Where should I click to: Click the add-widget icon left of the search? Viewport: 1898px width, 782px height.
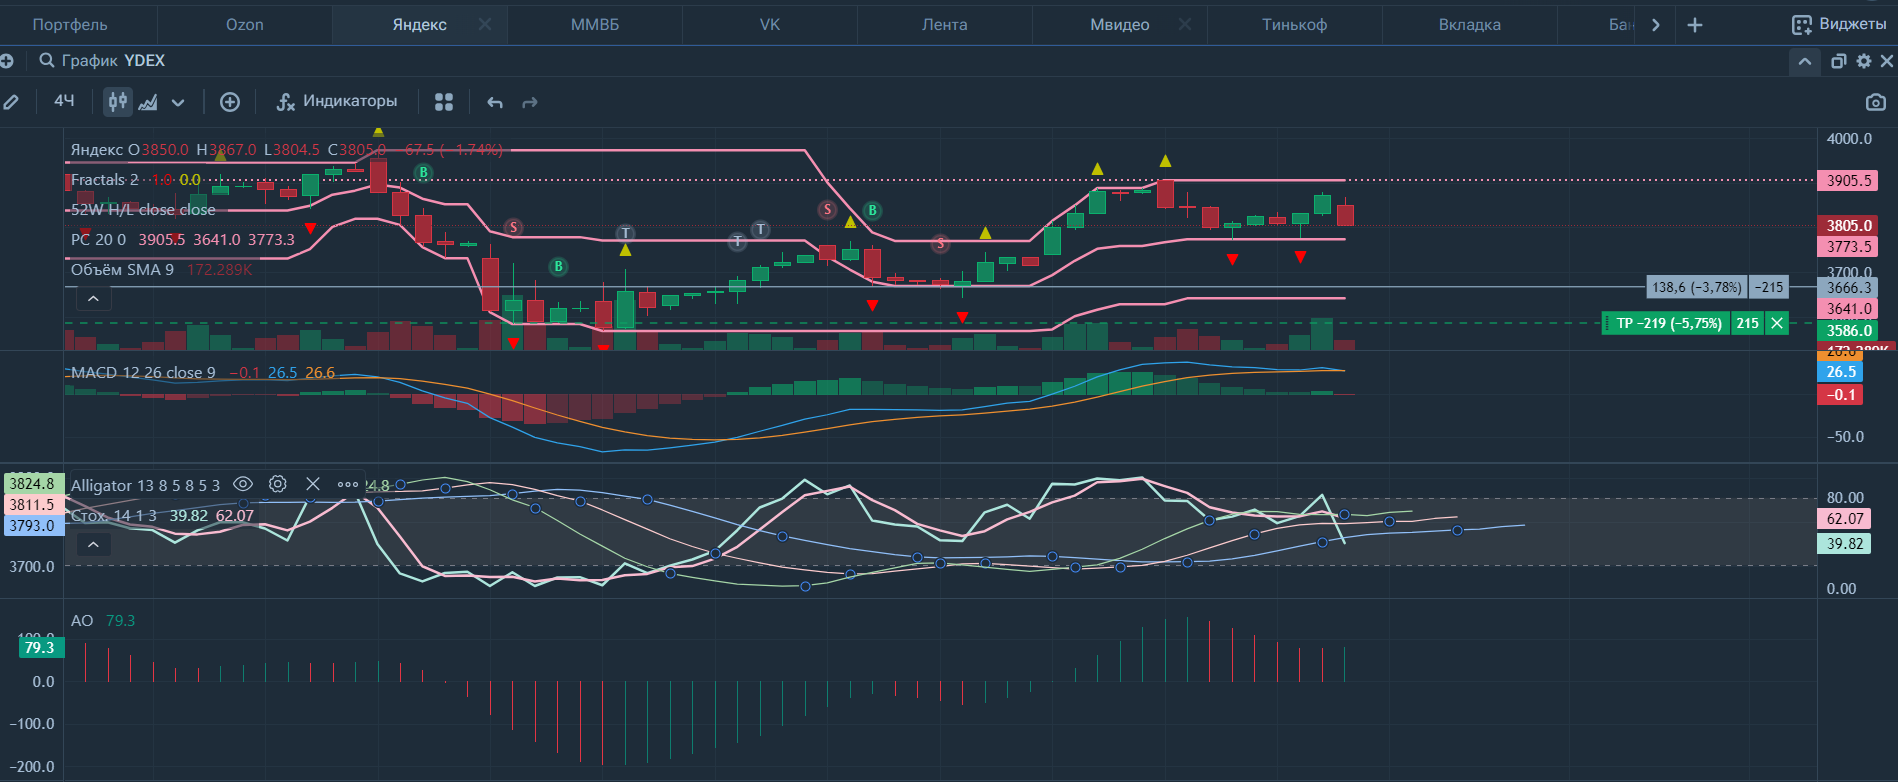pyautogui.click(x=7, y=62)
